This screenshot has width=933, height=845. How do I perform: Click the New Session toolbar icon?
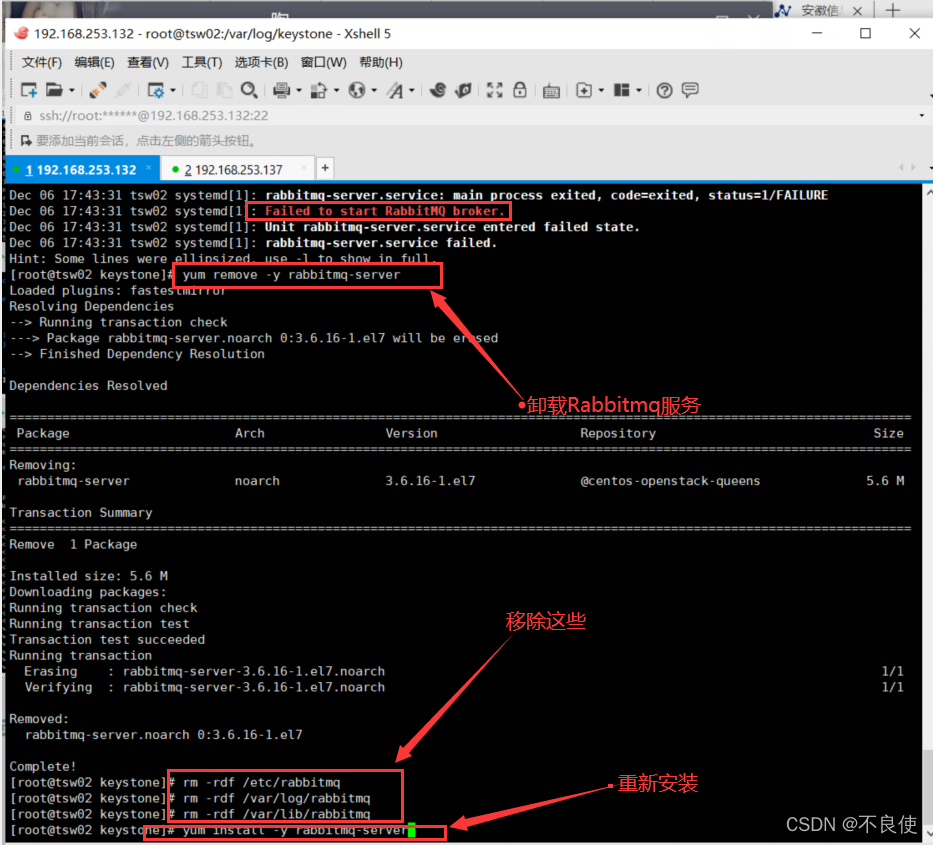point(29,90)
